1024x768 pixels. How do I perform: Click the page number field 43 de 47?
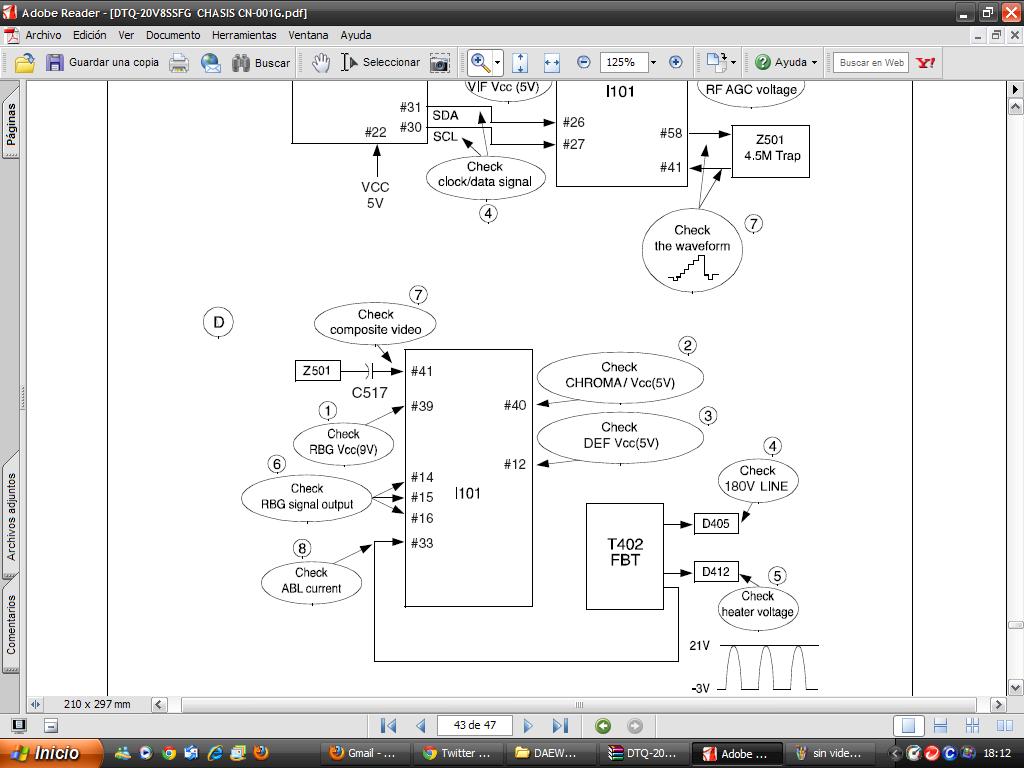[475, 726]
